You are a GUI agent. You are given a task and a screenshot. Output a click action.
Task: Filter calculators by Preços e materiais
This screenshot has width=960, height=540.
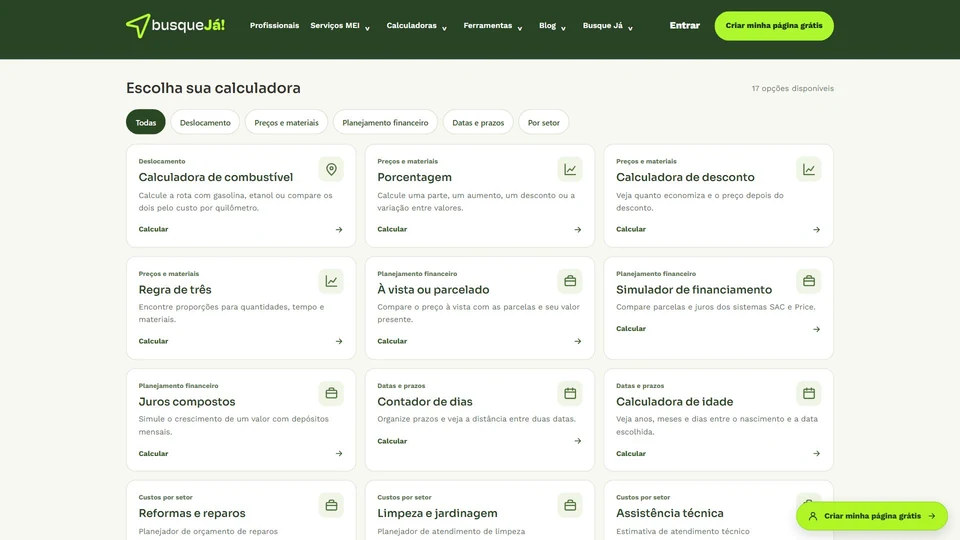(x=287, y=122)
